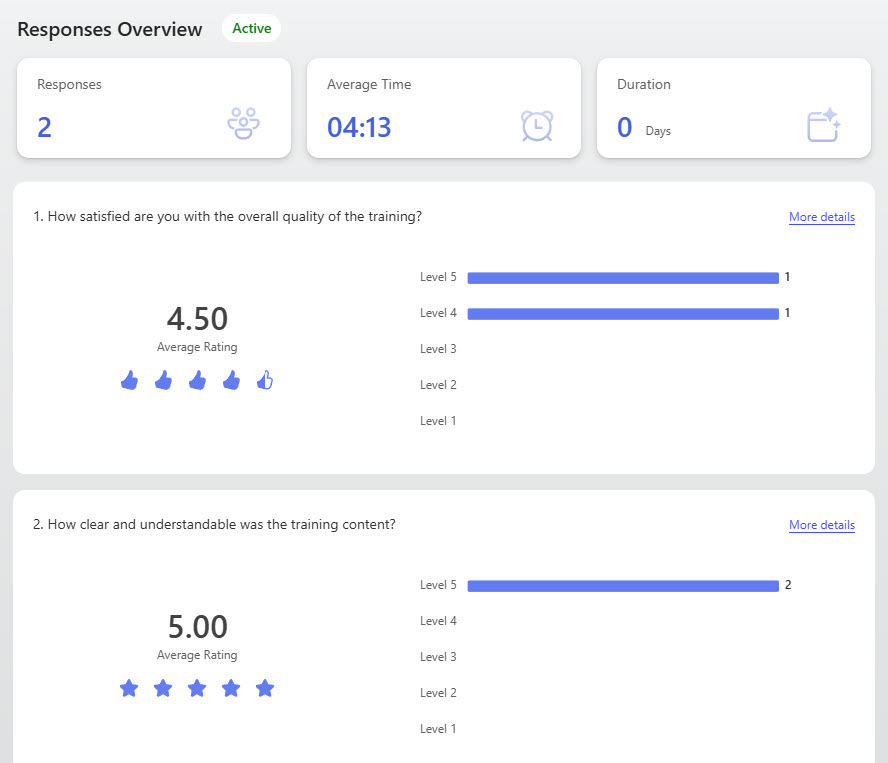Image resolution: width=888 pixels, height=763 pixels.
Task: Select the fifth thumbs-up icon under Average Rating
Action: (265, 381)
